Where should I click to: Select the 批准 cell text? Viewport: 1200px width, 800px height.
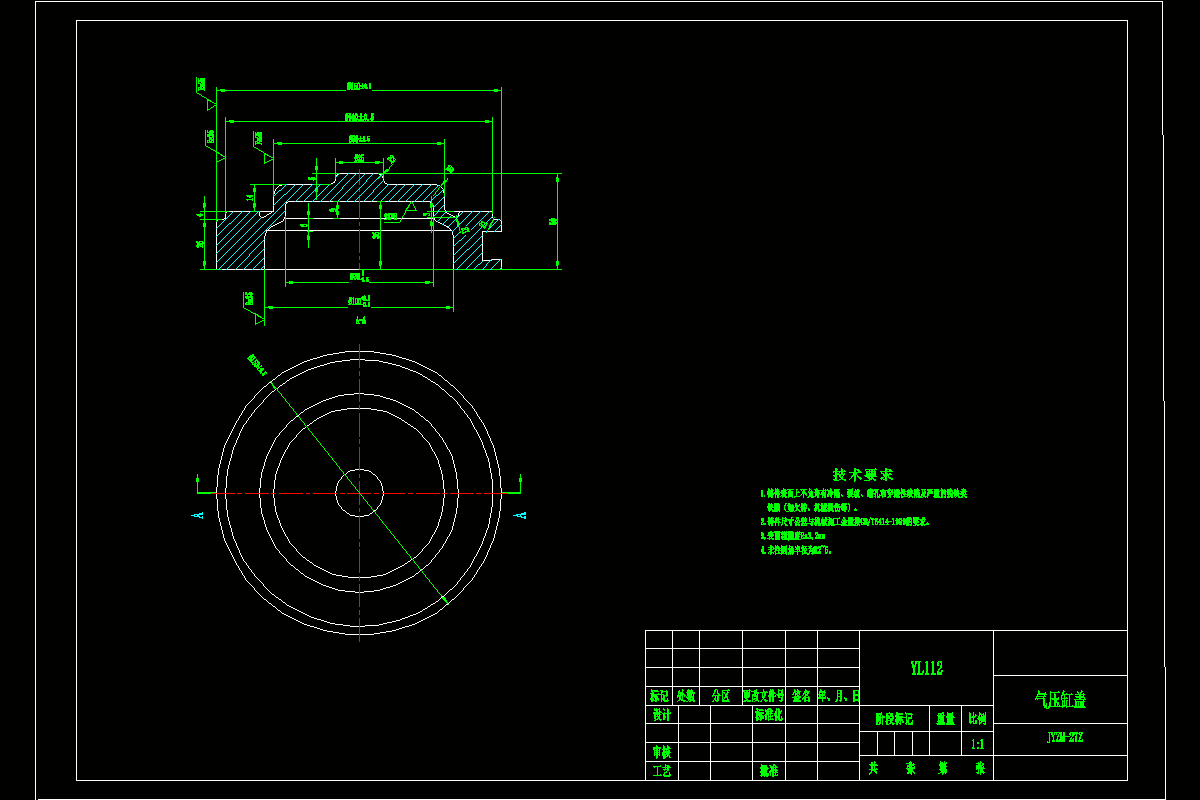(768, 771)
